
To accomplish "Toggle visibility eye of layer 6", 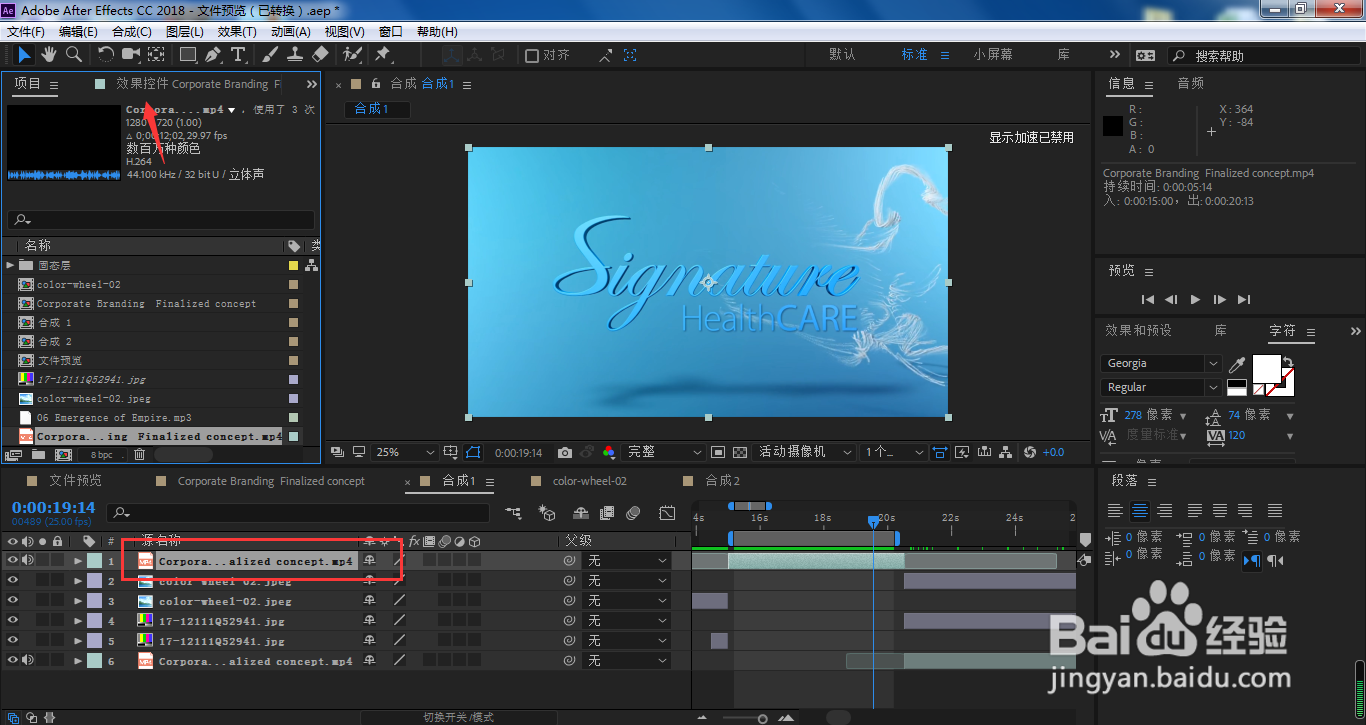I will tap(13, 661).
